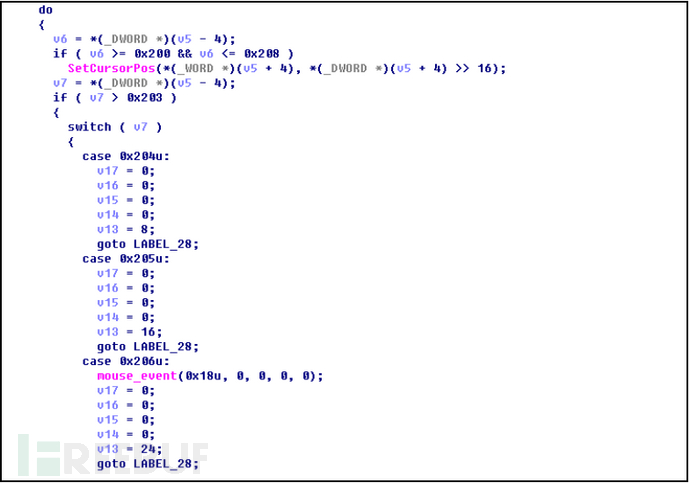690x483 pixels.
Task: Click the constant 0x208 in the if condition
Action: click(x=262, y=54)
